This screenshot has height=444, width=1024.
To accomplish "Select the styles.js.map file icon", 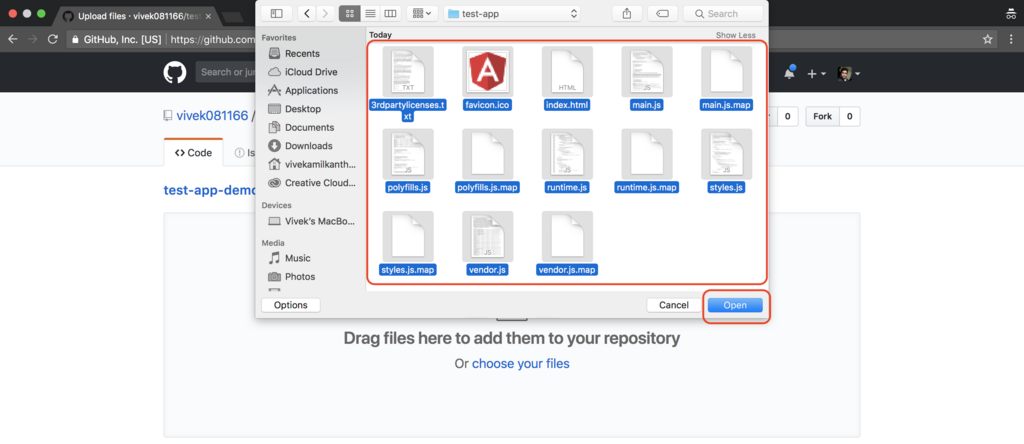I will click(x=408, y=236).
